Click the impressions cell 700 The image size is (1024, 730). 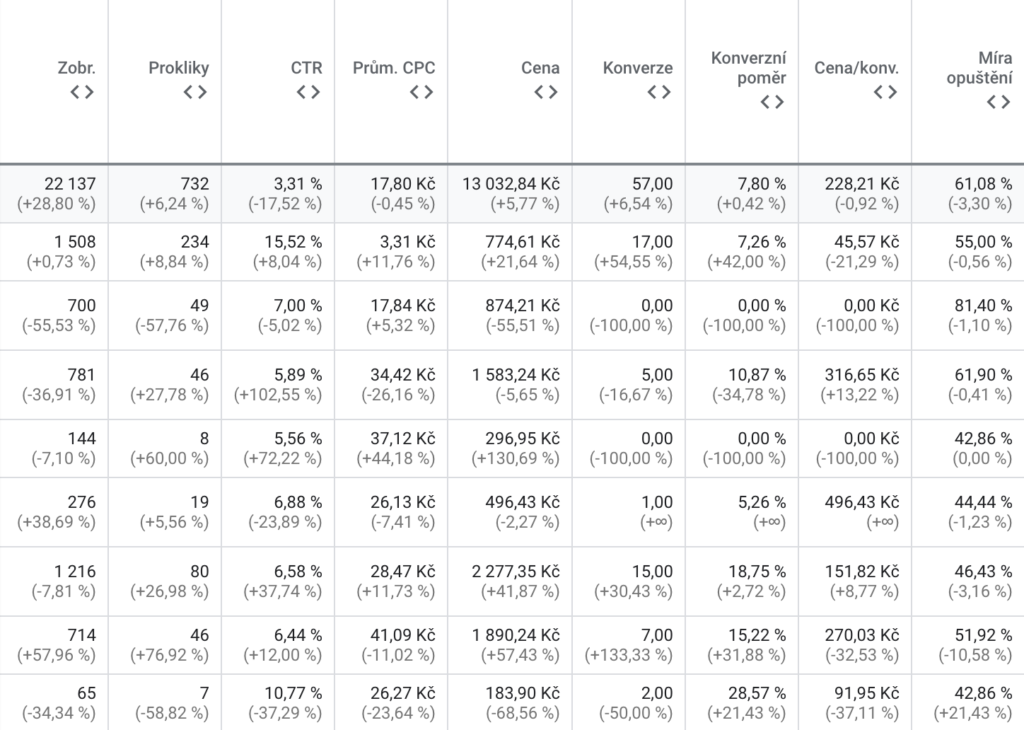pyautogui.click(x=82, y=306)
